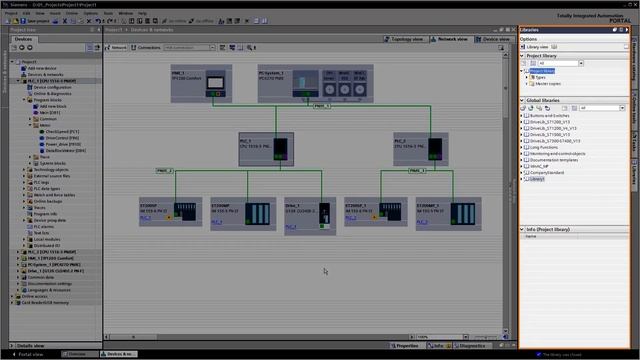Collapse the Info (Project library) section
This screenshot has height=360, width=640.
click(x=522, y=229)
